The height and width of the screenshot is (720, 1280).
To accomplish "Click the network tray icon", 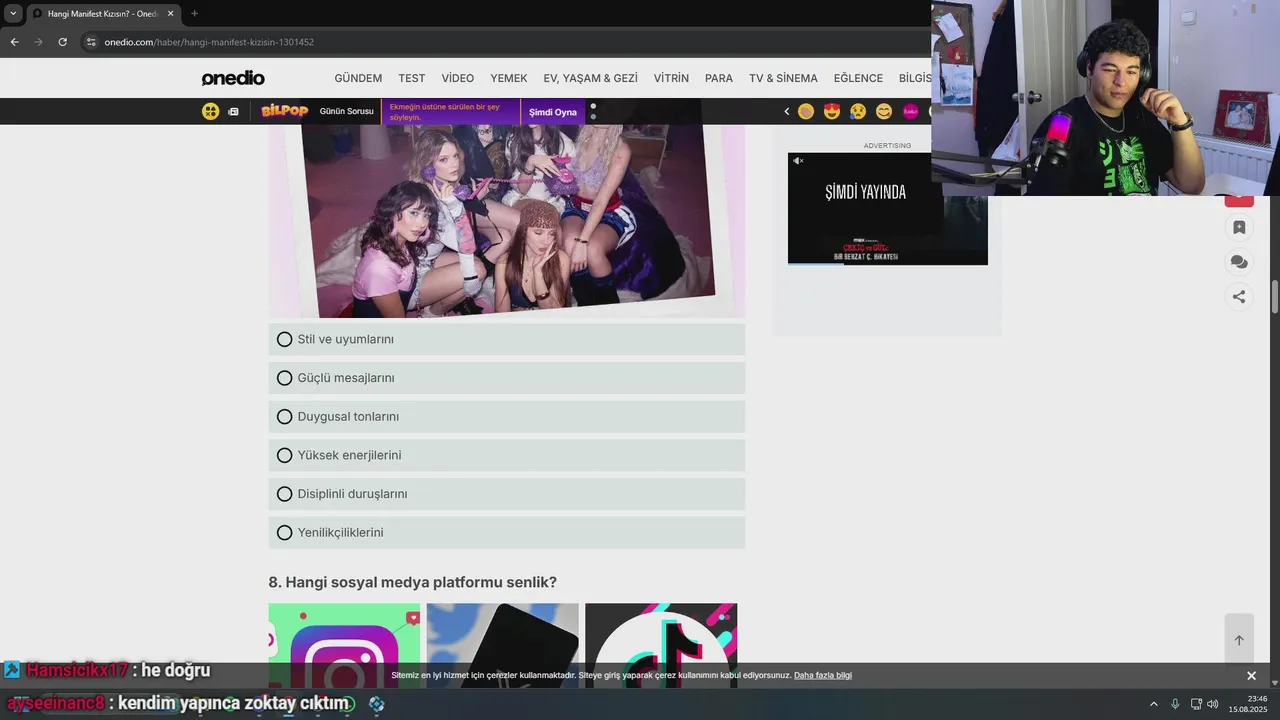I will click(x=1196, y=704).
